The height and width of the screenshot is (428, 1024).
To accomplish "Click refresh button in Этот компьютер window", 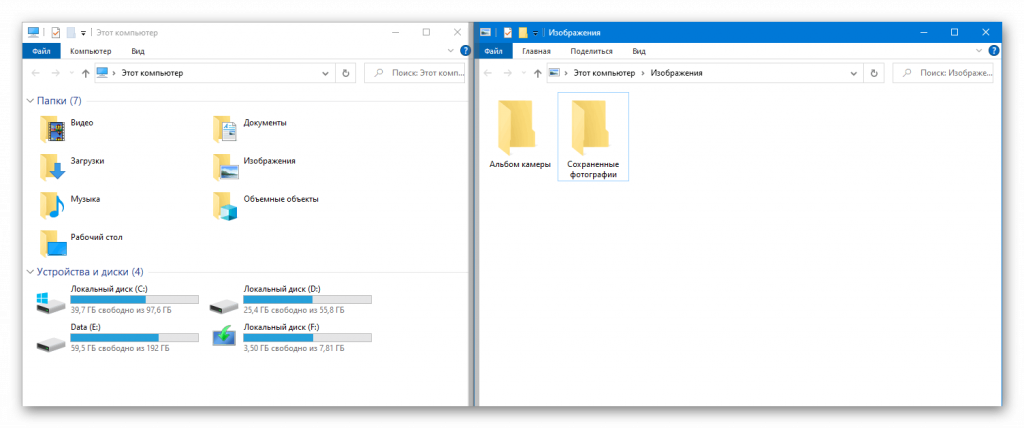I will (x=346, y=73).
